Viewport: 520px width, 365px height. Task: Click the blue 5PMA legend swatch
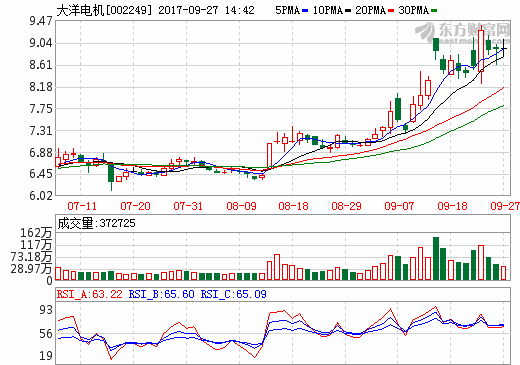tap(305, 11)
